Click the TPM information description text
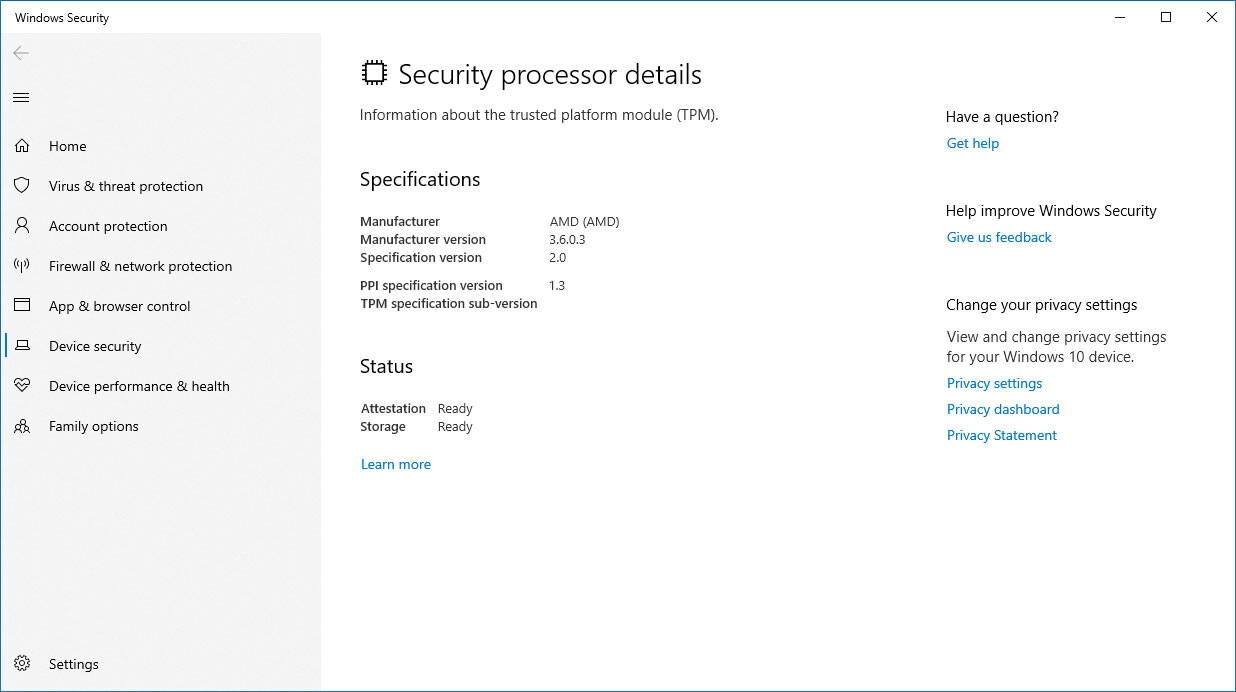The height and width of the screenshot is (692, 1236). coord(539,114)
